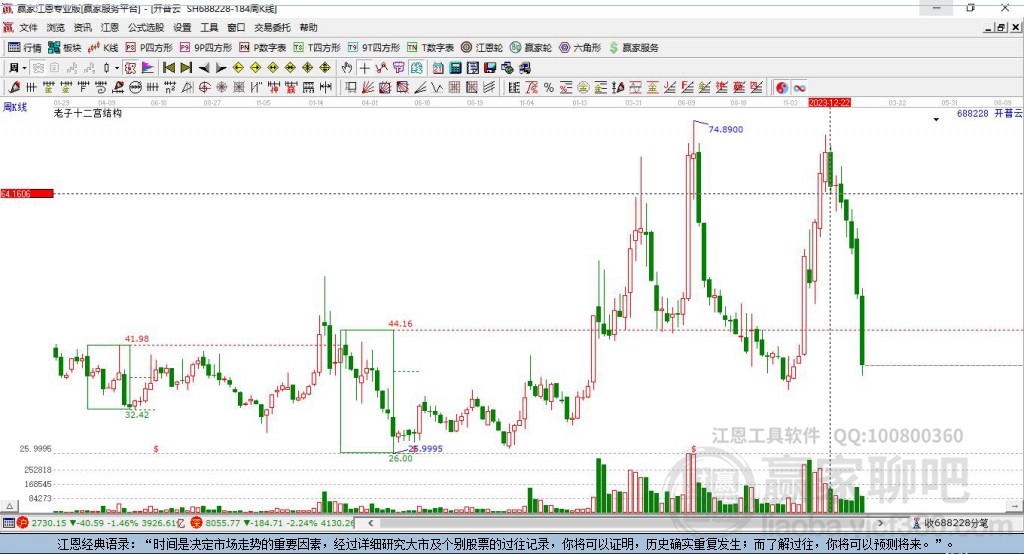Image resolution: width=1024 pixels, height=554 pixels.
Task: Toggle the crosshair cursor tool
Action: [364, 68]
